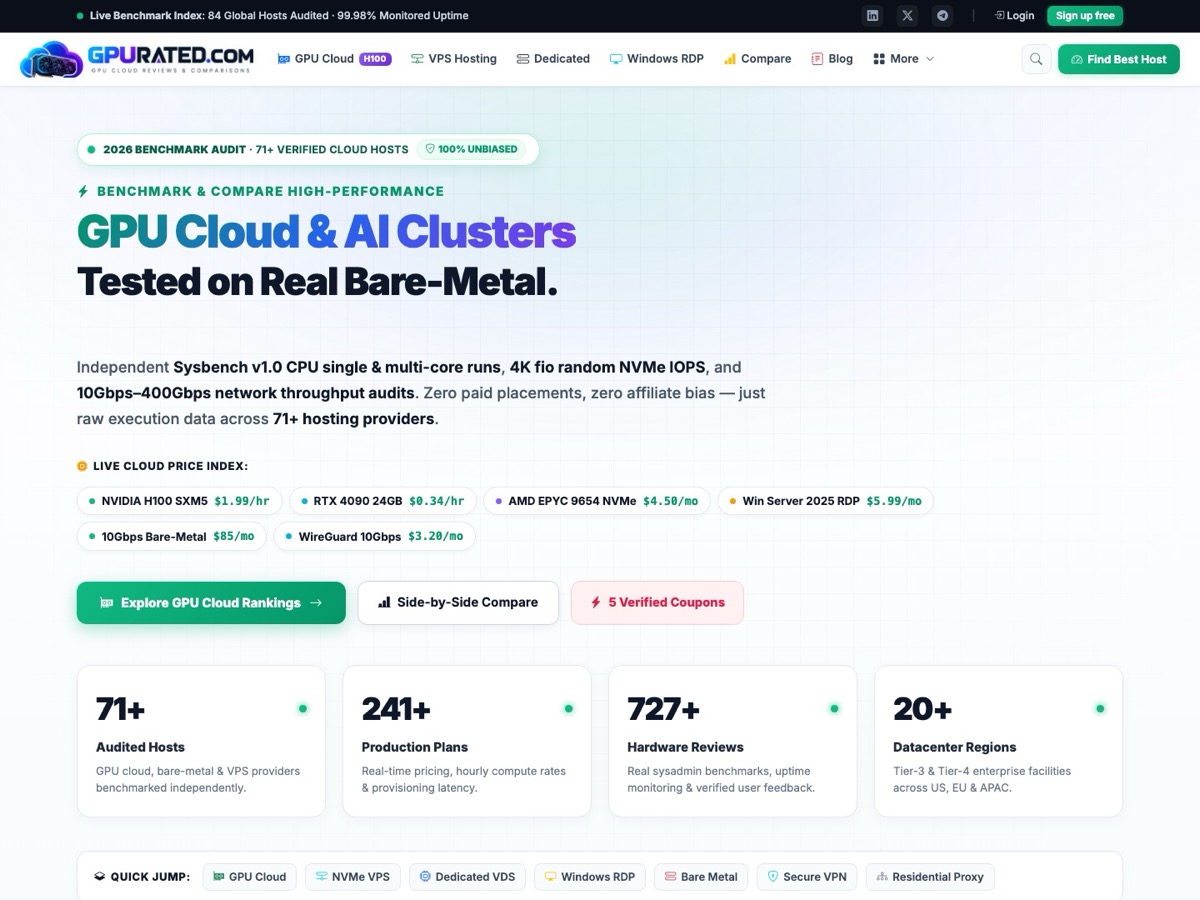Image resolution: width=1200 pixels, height=900 pixels.
Task: Jump to NVMe VPS quick link
Action: pyautogui.click(x=353, y=877)
